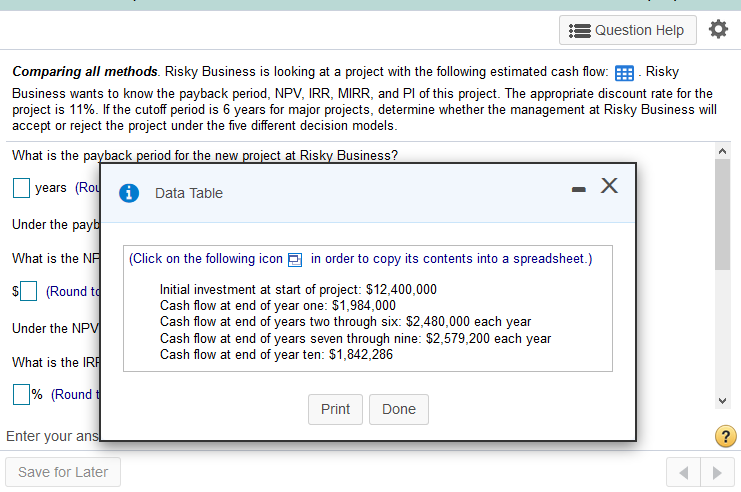Screen dimensions: 741x492
Task: Click the payback period question text
Action: tap(205, 155)
